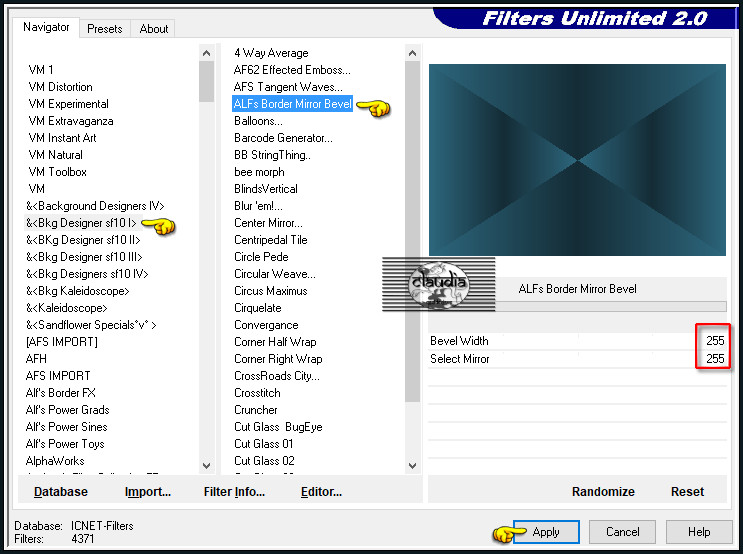This screenshot has height=554, width=743.
Task: Open Filter Info...
Action: coord(234,491)
